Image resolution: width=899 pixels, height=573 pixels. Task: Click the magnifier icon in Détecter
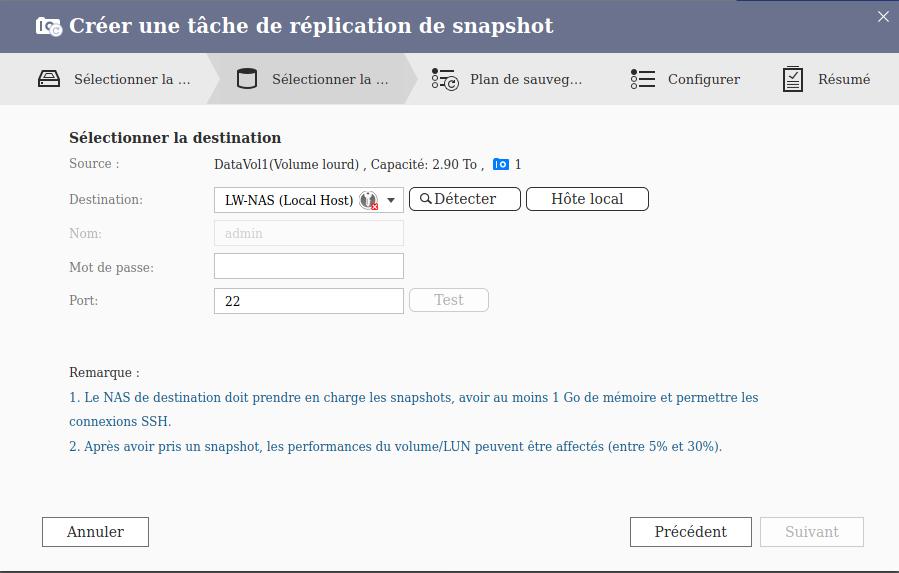tap(425, 199)
